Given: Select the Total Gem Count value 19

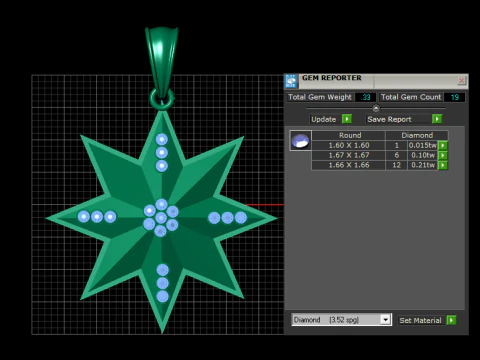Looking at the screenshot, I should (x=455, y=97).
